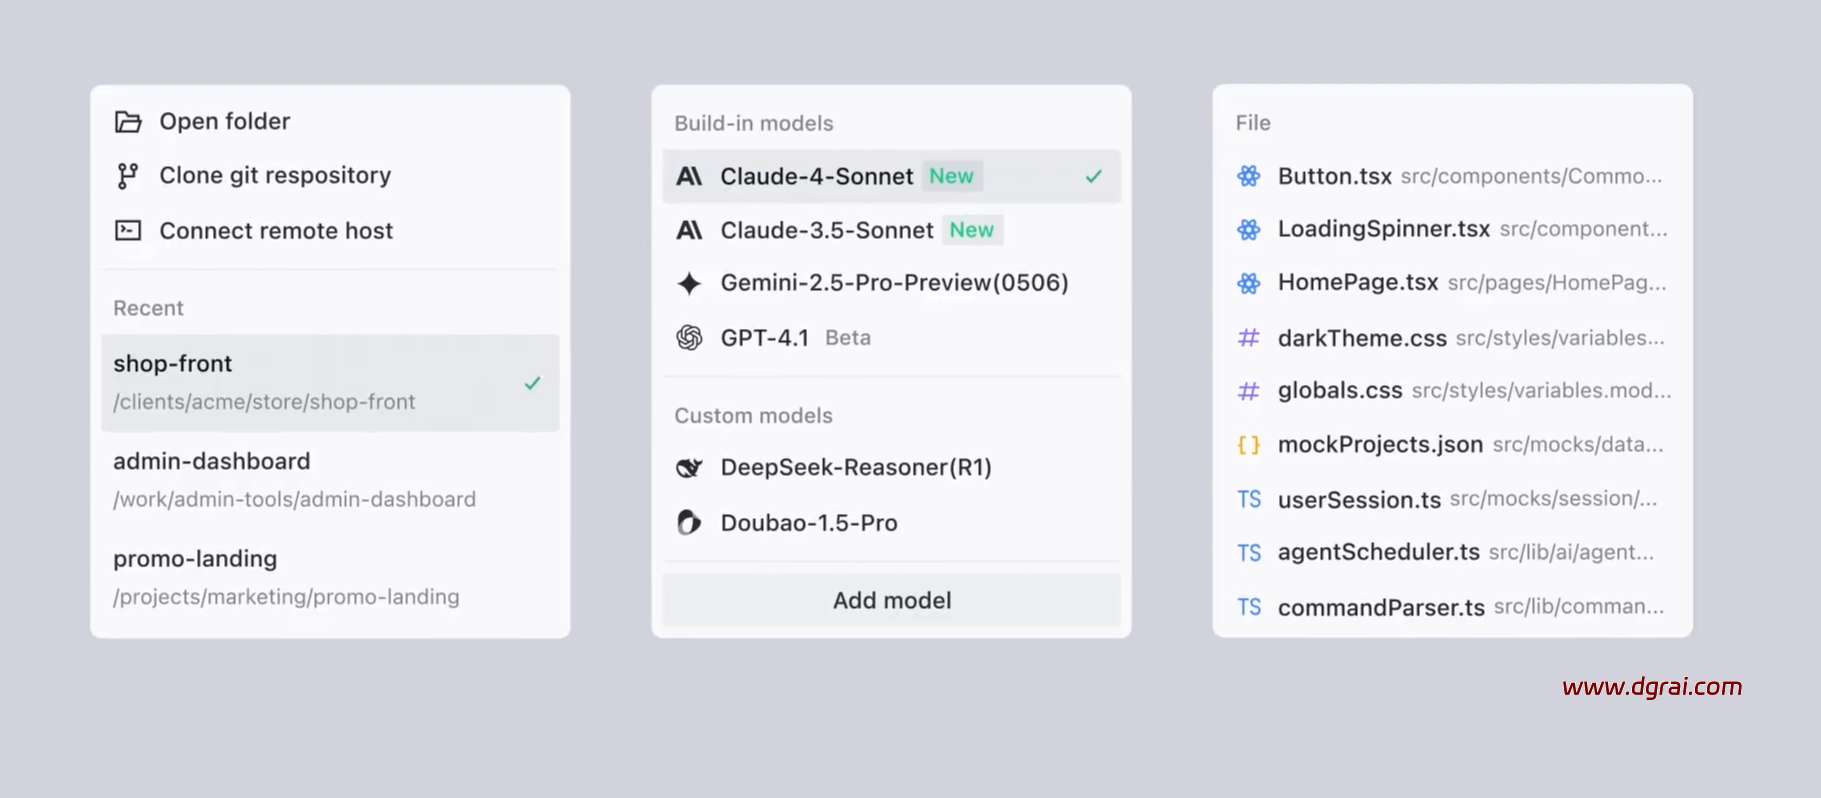Click the Doubao model icon

point(689,523)
